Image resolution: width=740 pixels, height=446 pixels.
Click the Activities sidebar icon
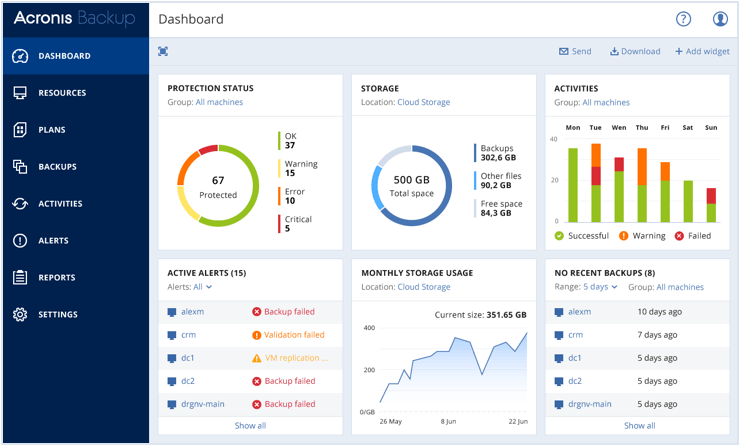coord(19,204)
